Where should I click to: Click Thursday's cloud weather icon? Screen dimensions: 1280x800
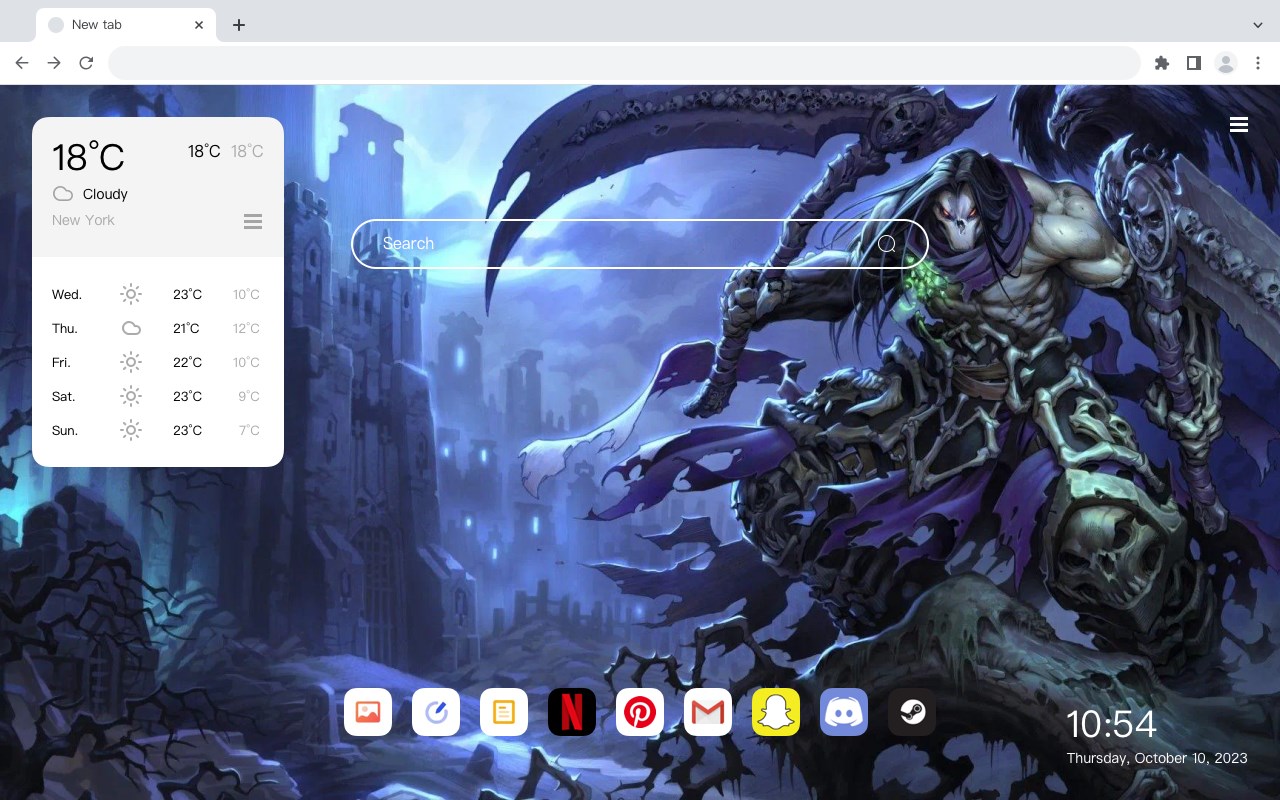tap(131, 328)
